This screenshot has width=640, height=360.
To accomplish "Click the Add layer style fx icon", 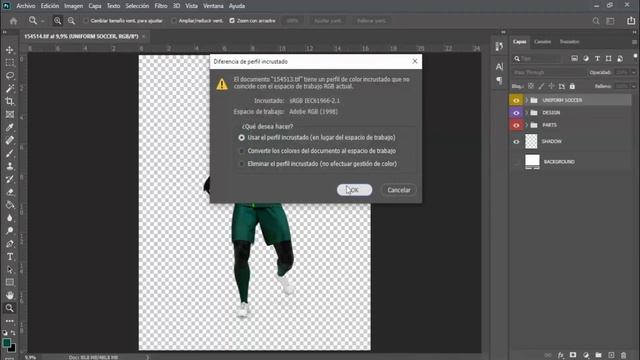I will coord(561,356).
